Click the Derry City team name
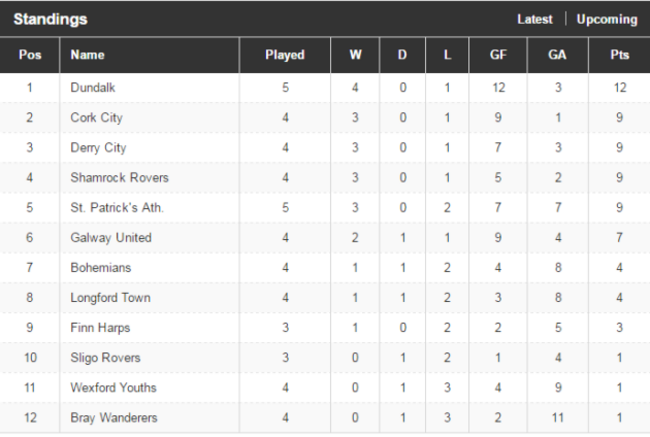Viewport: 650px width, 437px height. pyautogui.click(x=98, y=148)
